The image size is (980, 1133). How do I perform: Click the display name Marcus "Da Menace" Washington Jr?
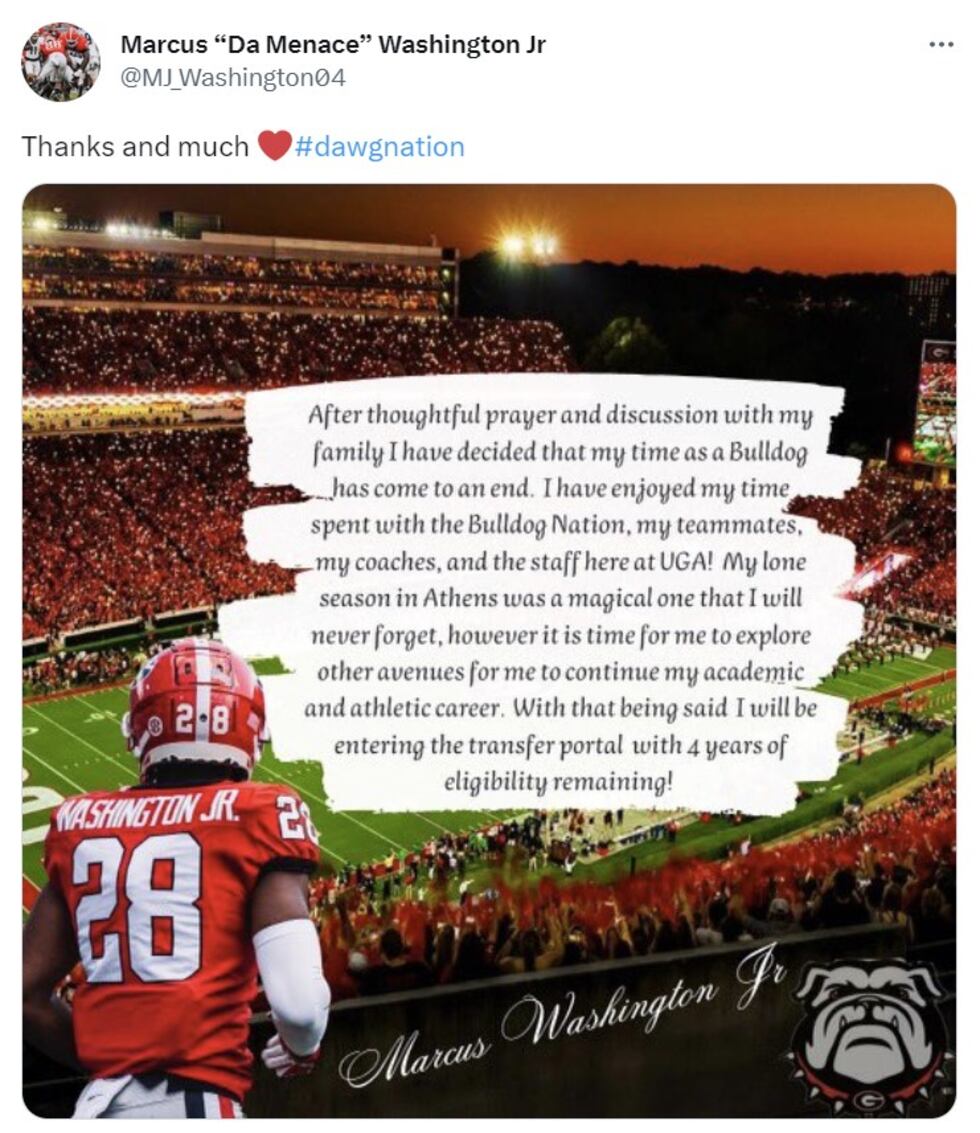point(333,45)
